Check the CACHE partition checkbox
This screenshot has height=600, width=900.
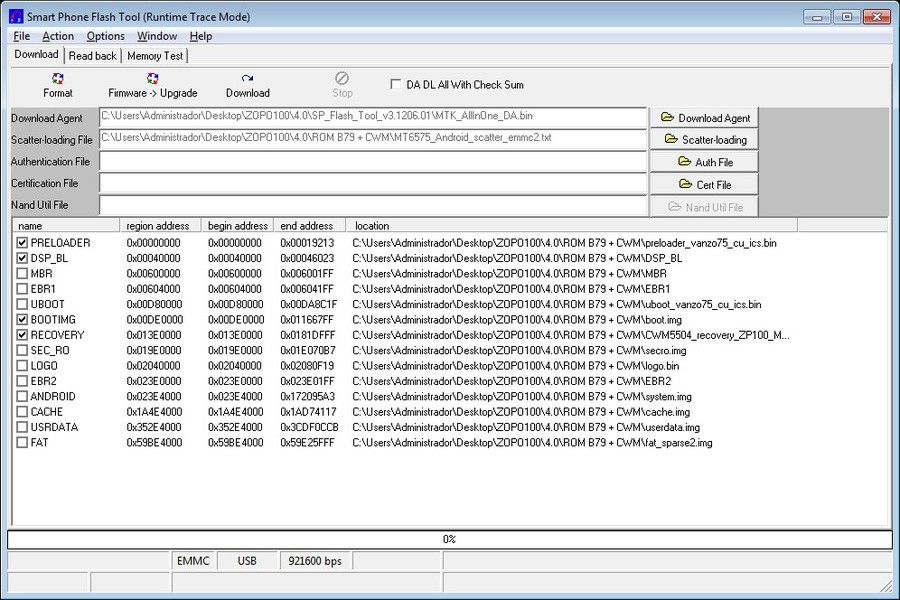tap(22, 412)
